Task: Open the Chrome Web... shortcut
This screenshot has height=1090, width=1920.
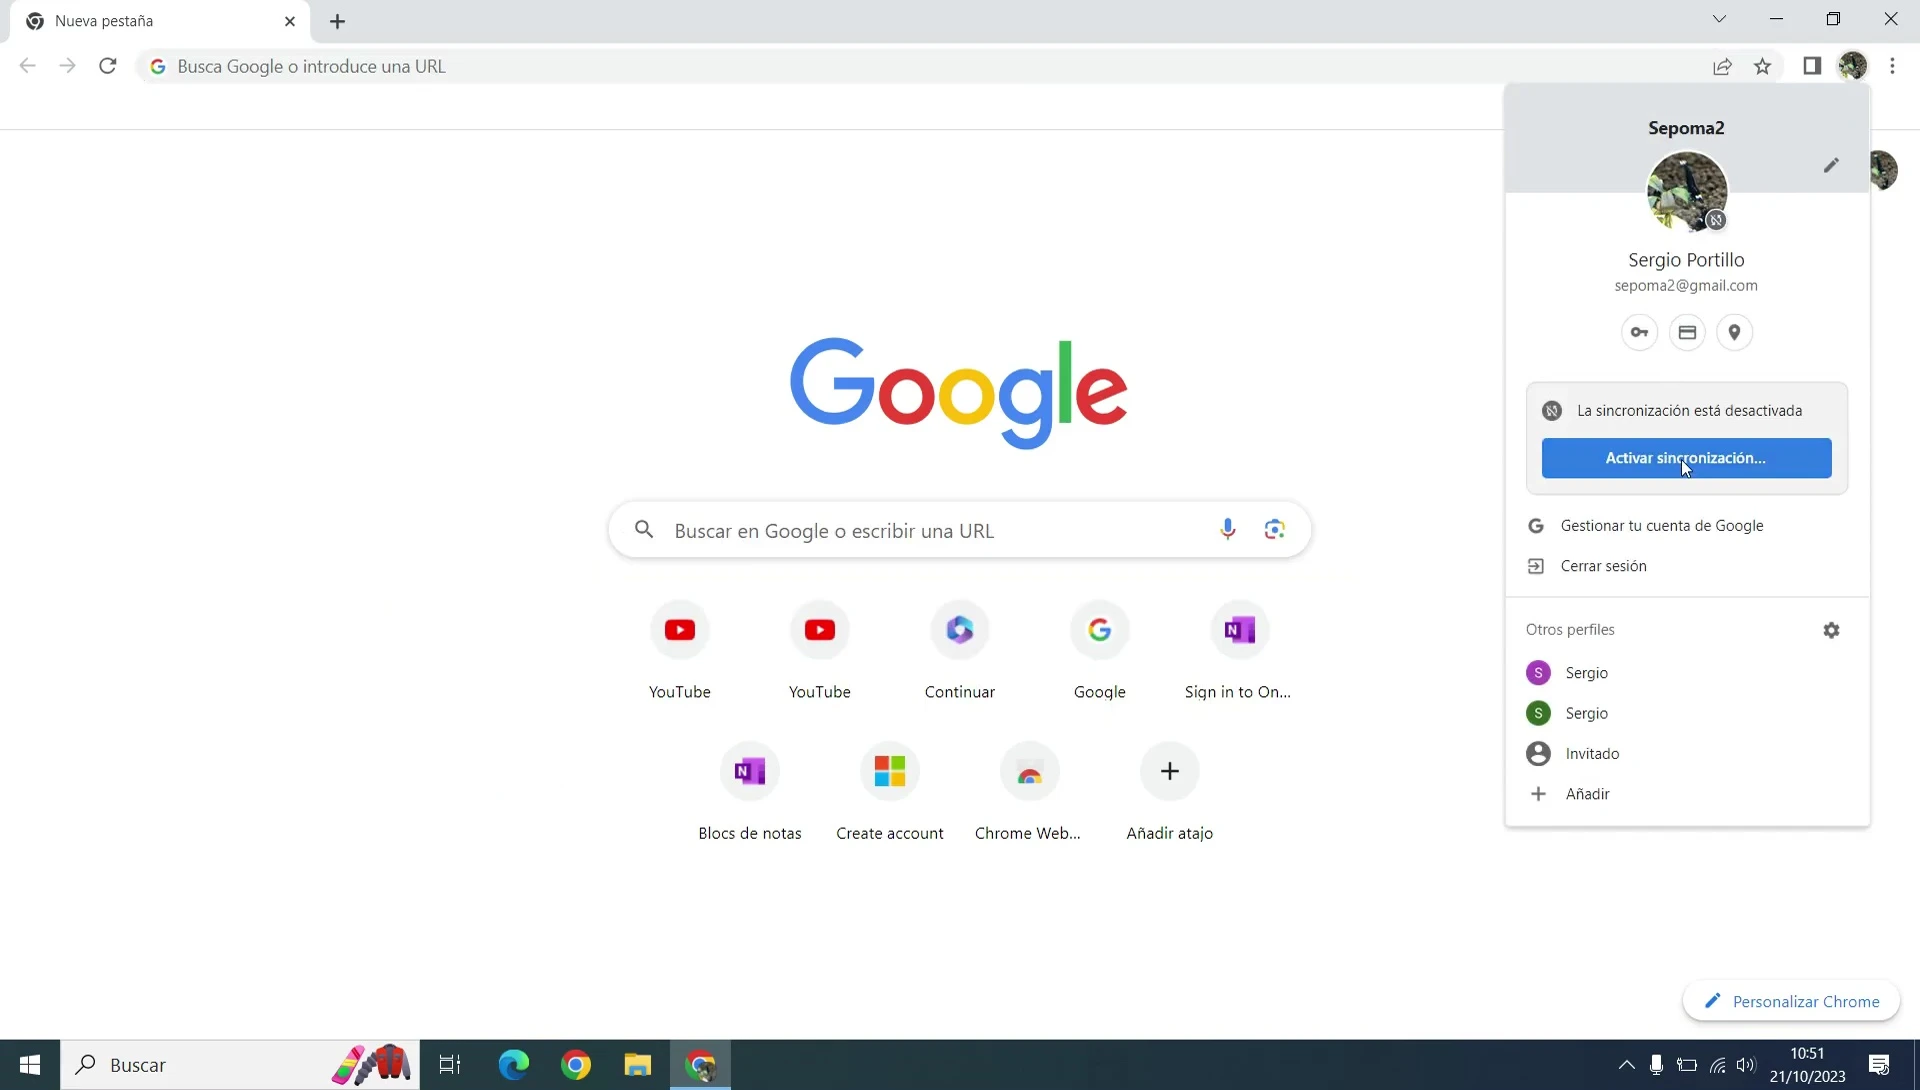Action: (1029, 791)
